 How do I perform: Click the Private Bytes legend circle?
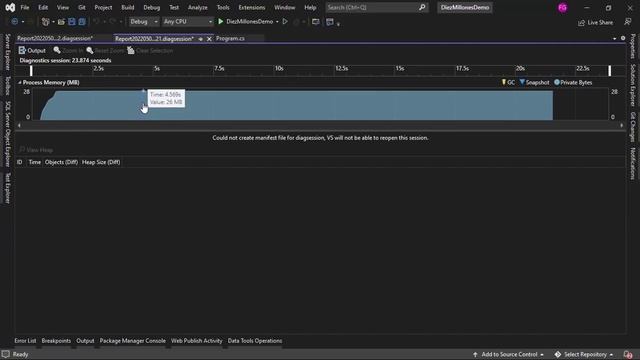click(557, 82)
